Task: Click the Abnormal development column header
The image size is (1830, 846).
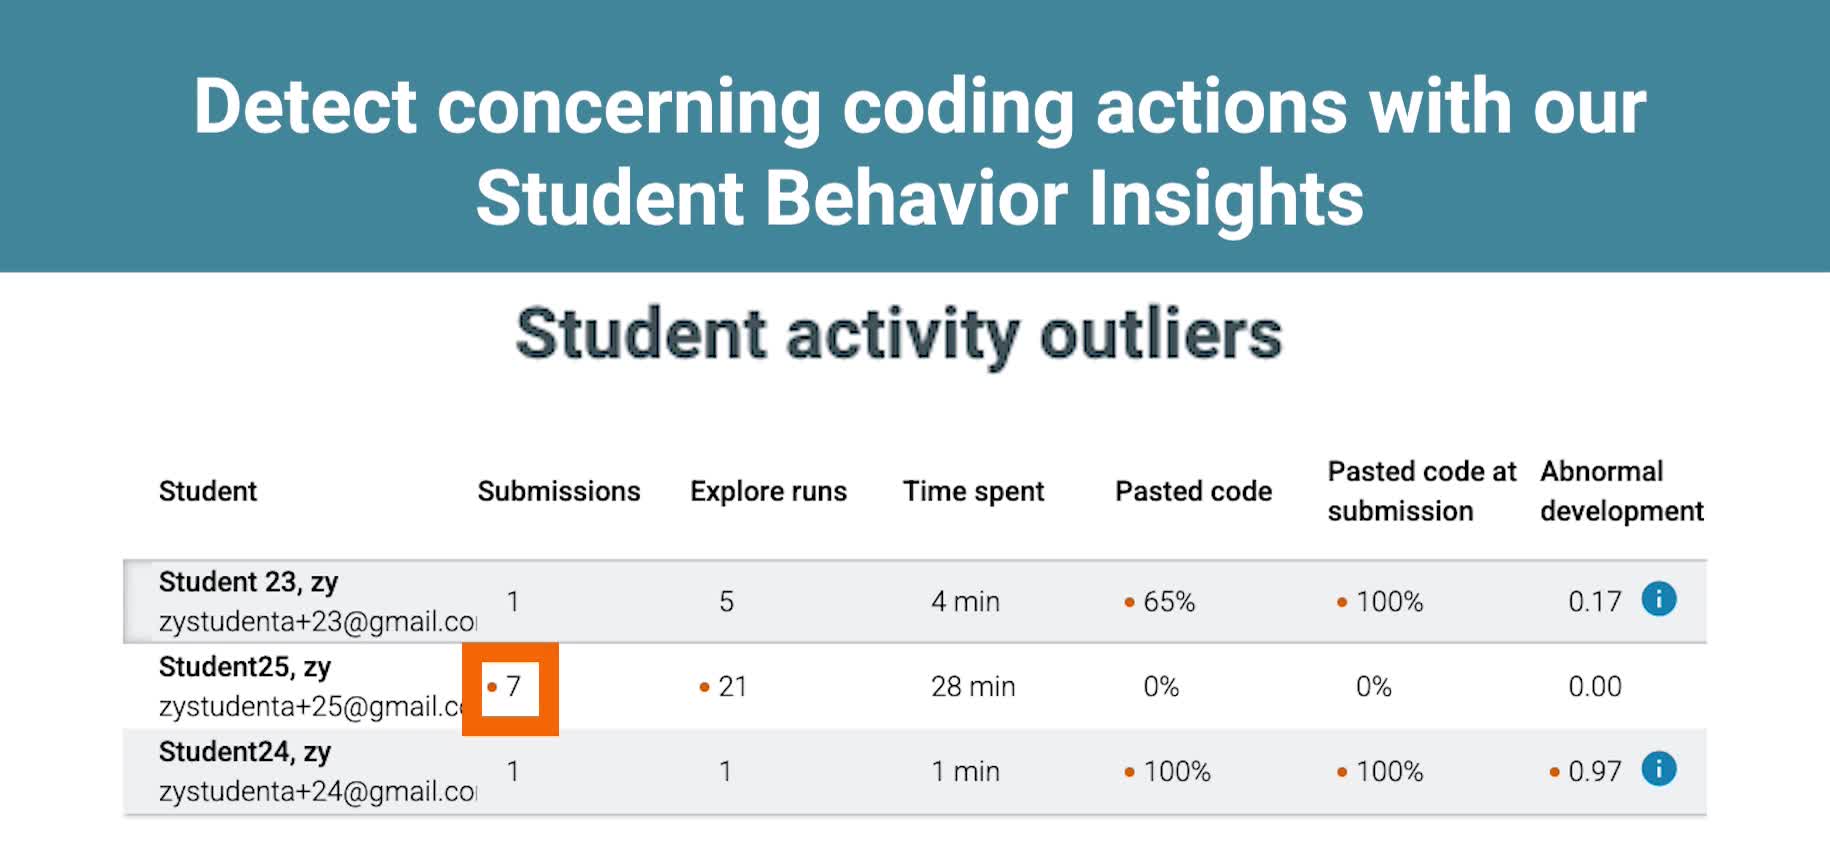Action: [1621, 491]
